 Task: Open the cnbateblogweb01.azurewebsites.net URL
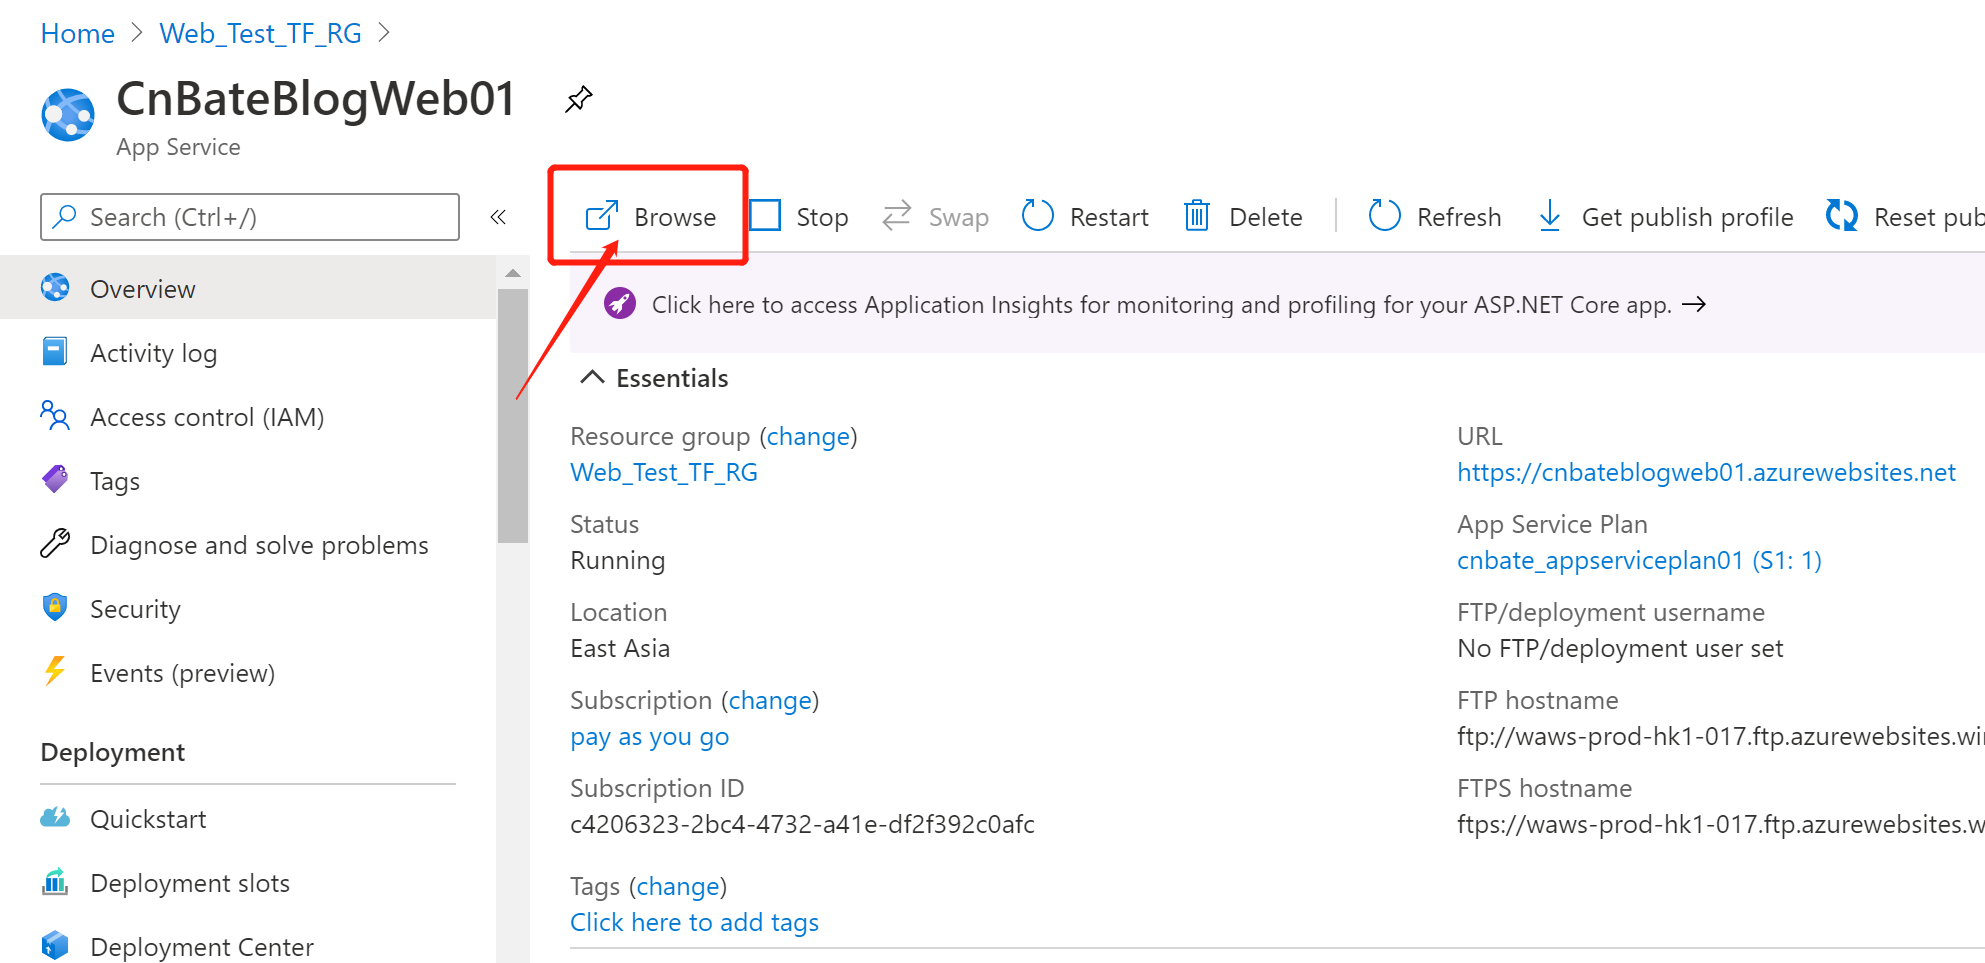(x=1706, y=472)
